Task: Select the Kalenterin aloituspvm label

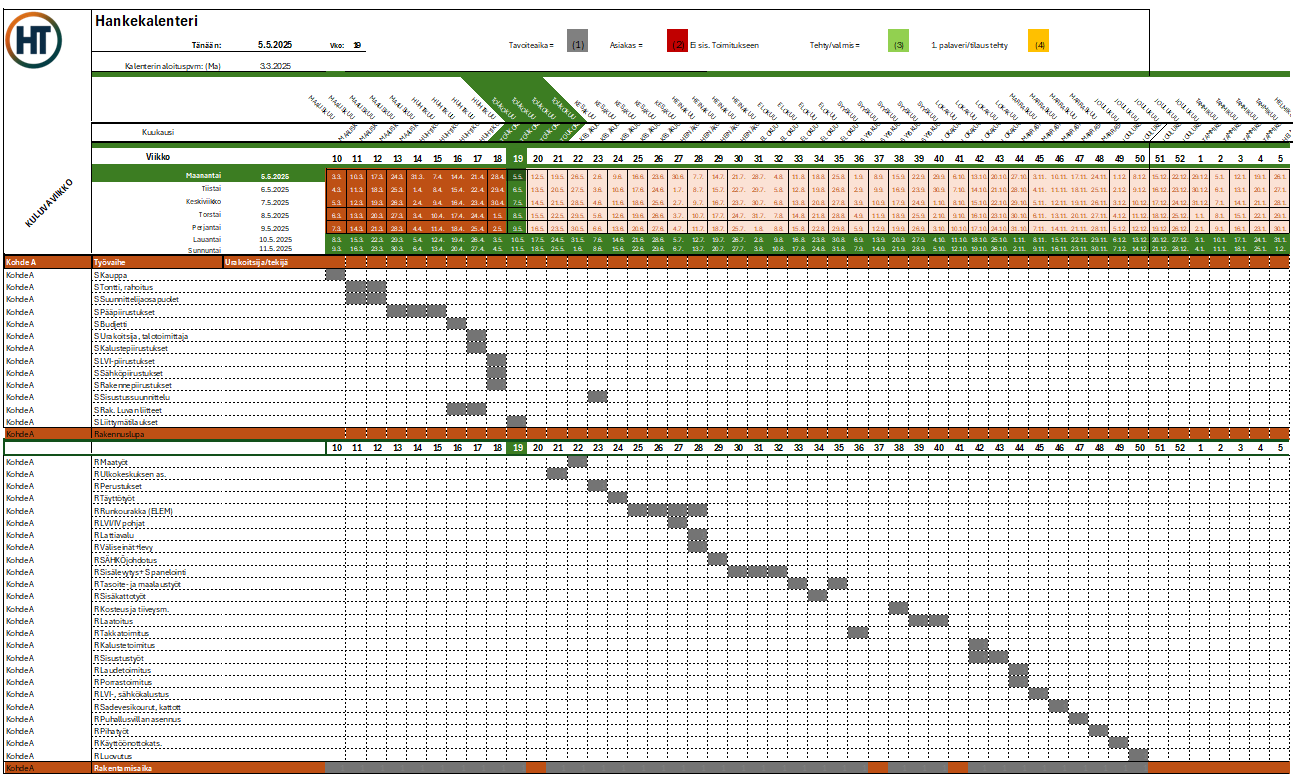Action: coord(172,66)
